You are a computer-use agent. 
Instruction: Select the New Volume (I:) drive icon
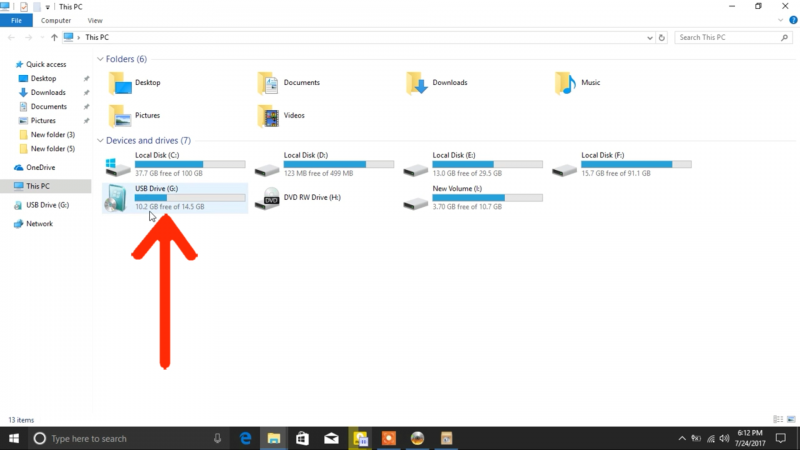tap(415, 204)
